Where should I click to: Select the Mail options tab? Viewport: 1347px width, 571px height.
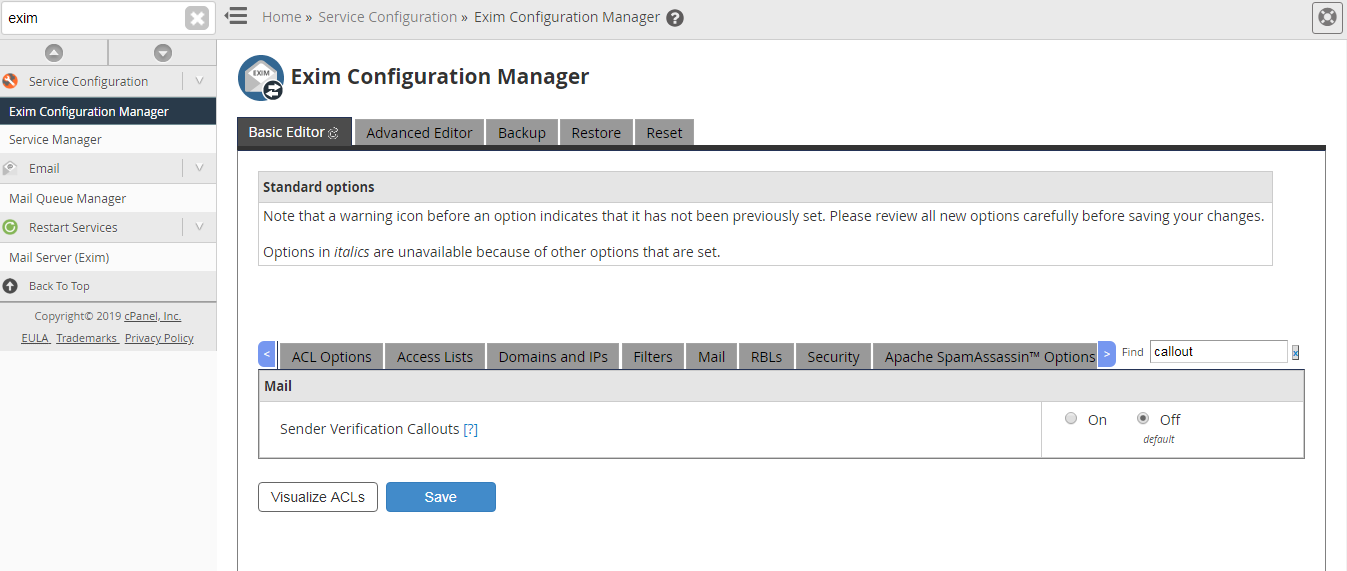[x=712, y=357]
